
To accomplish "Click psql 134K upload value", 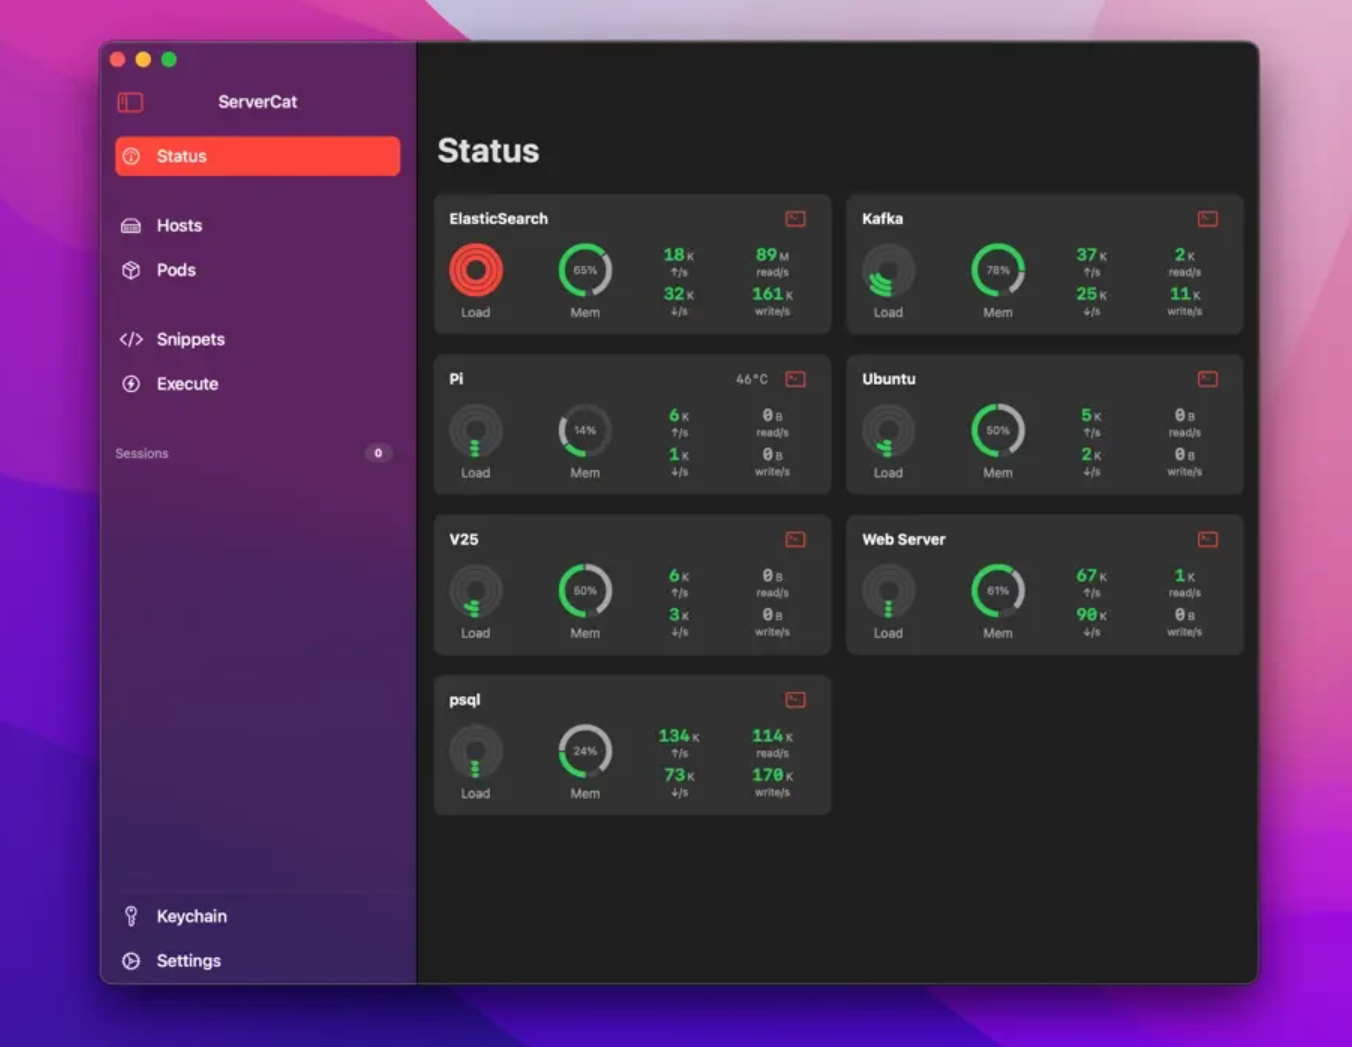I will click(x=679, y=736).
